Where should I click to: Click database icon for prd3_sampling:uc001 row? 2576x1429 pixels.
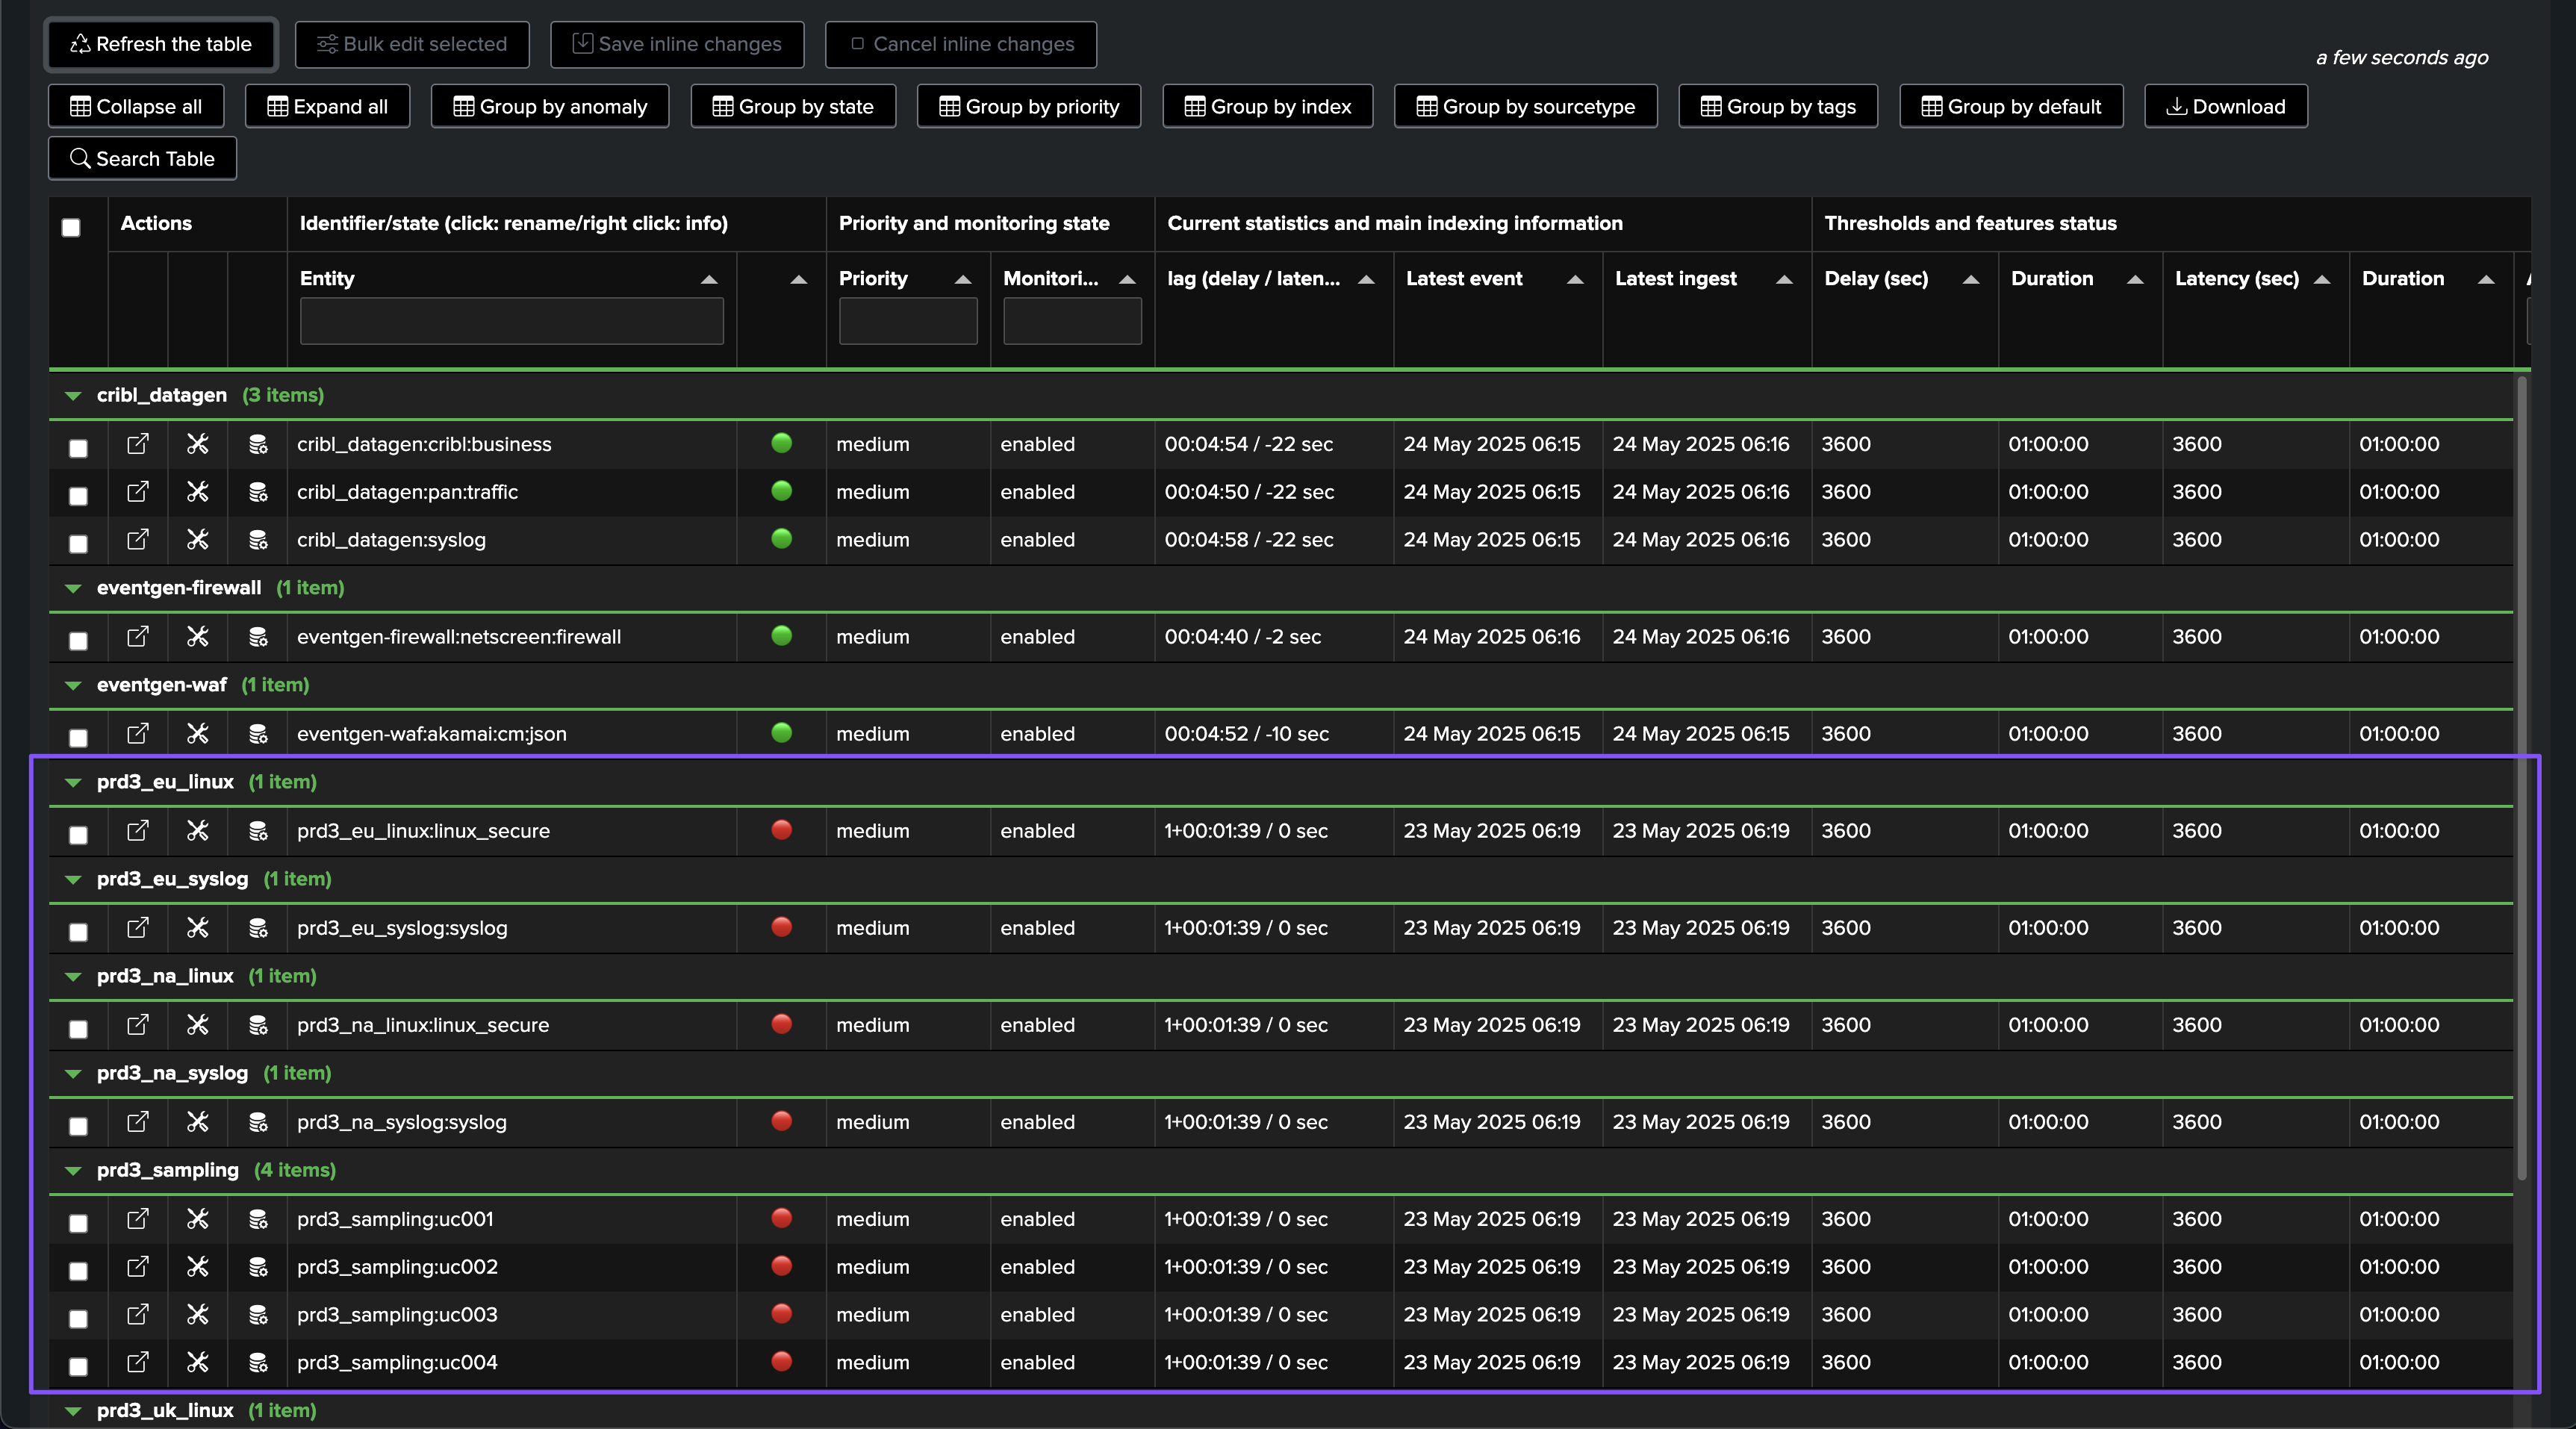pos(258,1219)
